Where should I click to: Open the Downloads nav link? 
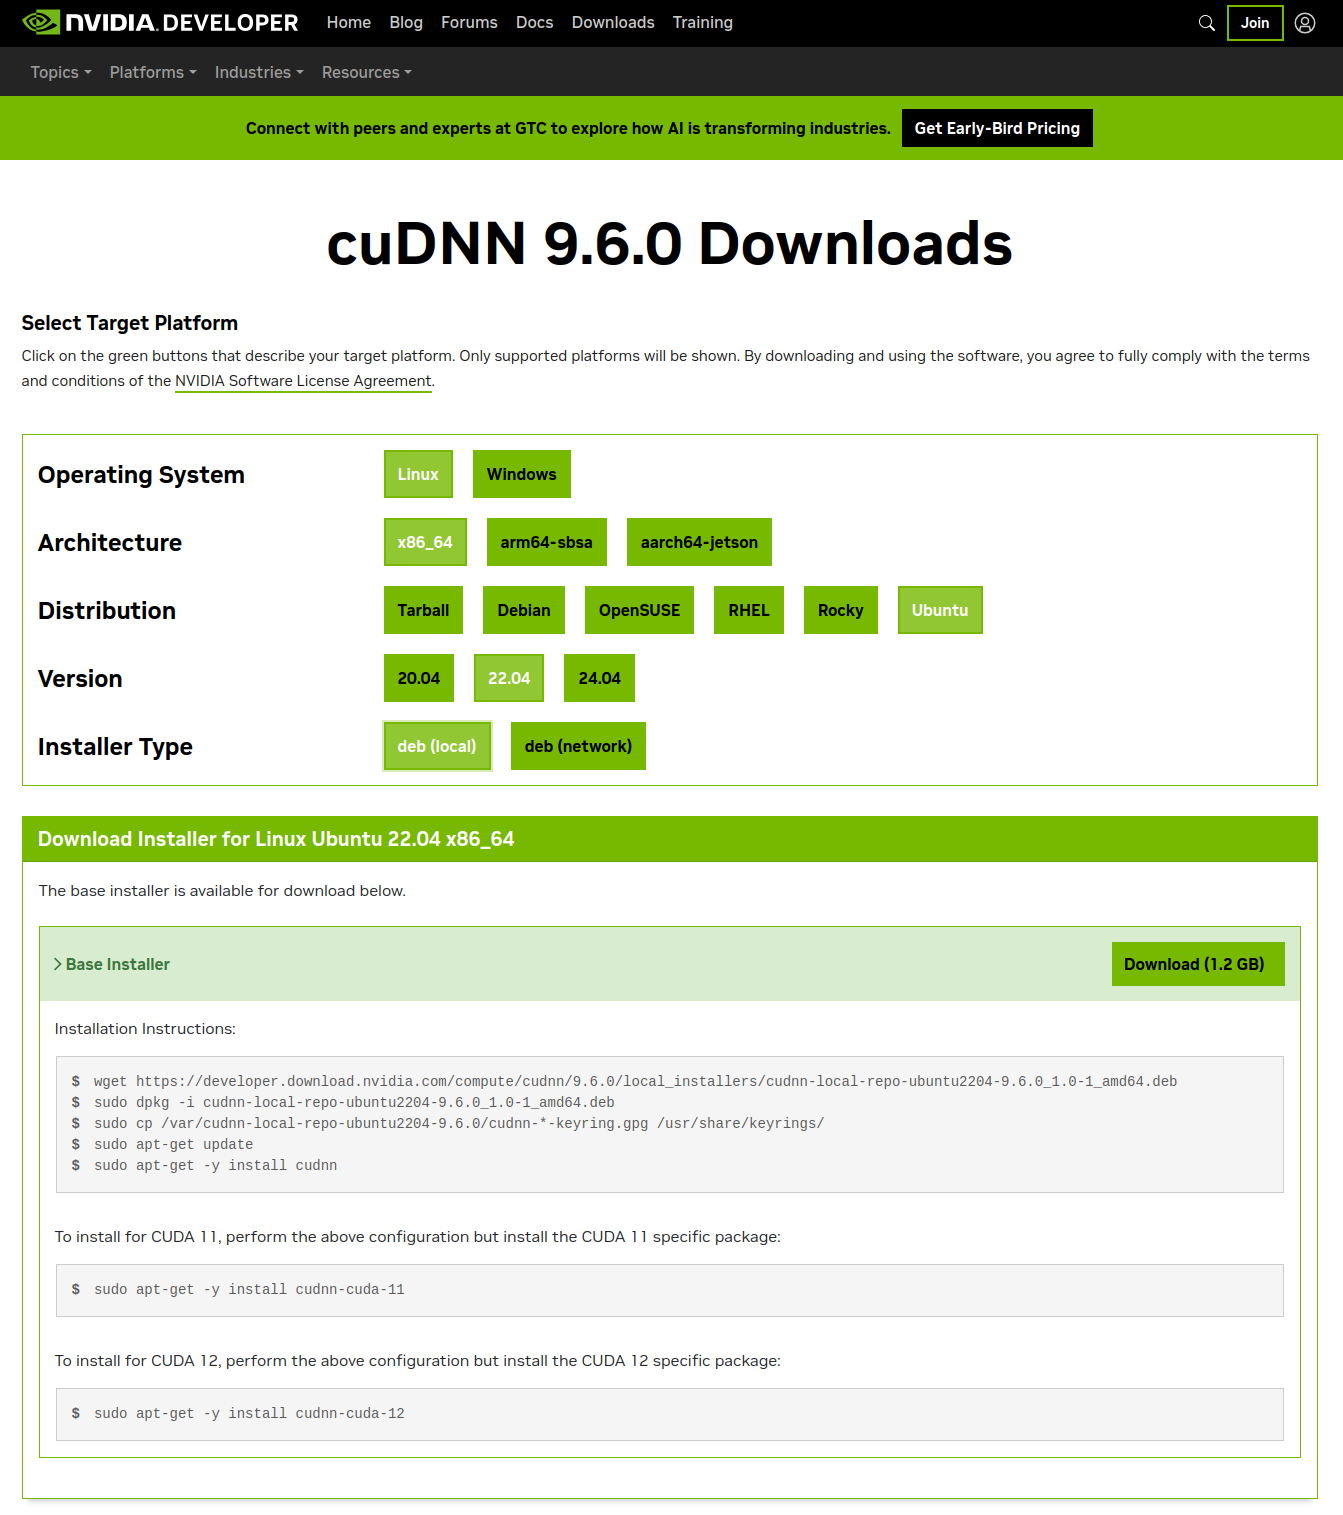pos(613,22)
